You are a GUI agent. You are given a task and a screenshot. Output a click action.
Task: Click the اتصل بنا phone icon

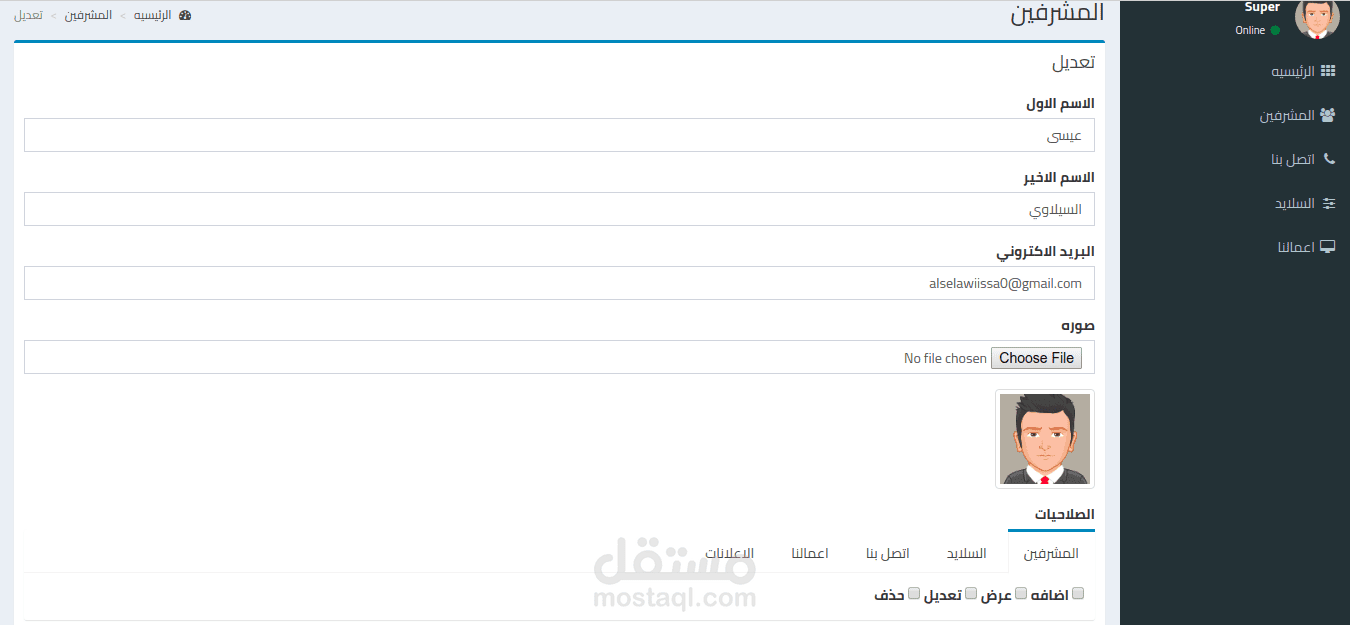[1329, 159]
